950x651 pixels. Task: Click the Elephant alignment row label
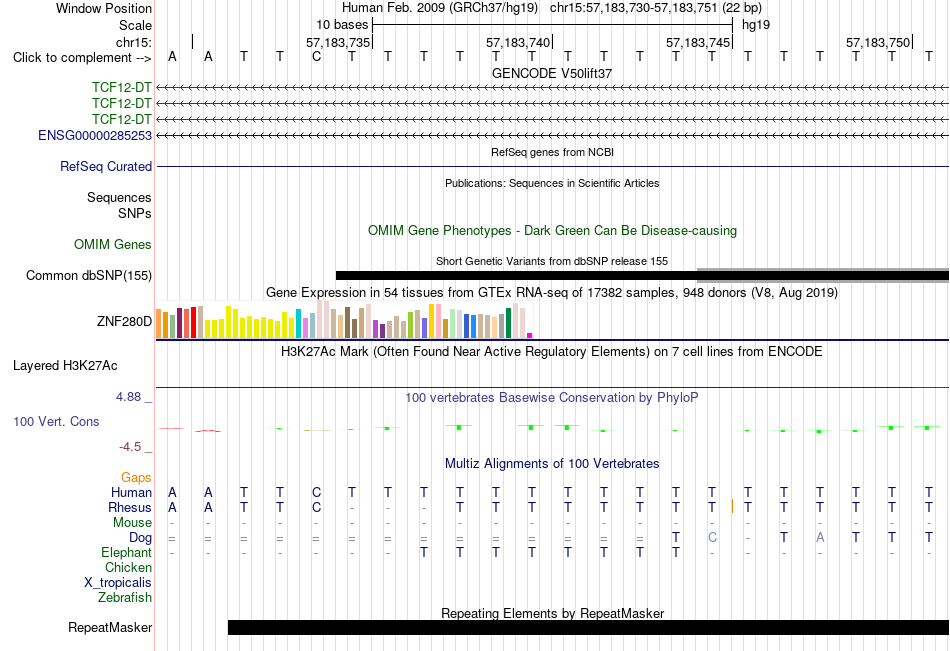coord(126,552)
